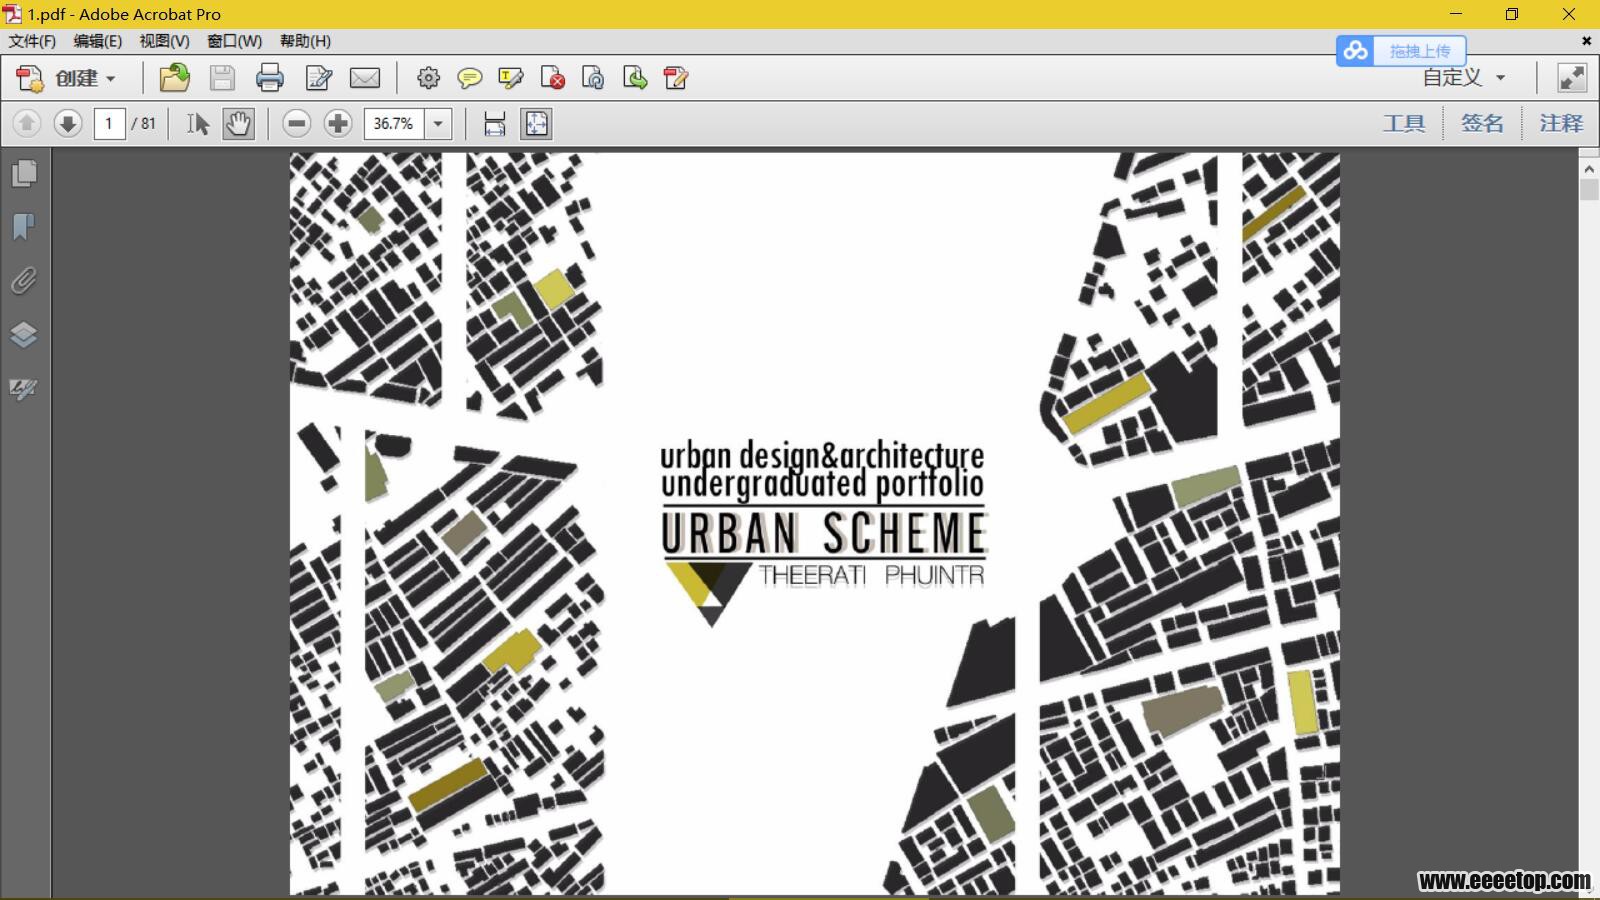
Task: Open the 帮助(H) menu
Action: [x=305, y=41]
